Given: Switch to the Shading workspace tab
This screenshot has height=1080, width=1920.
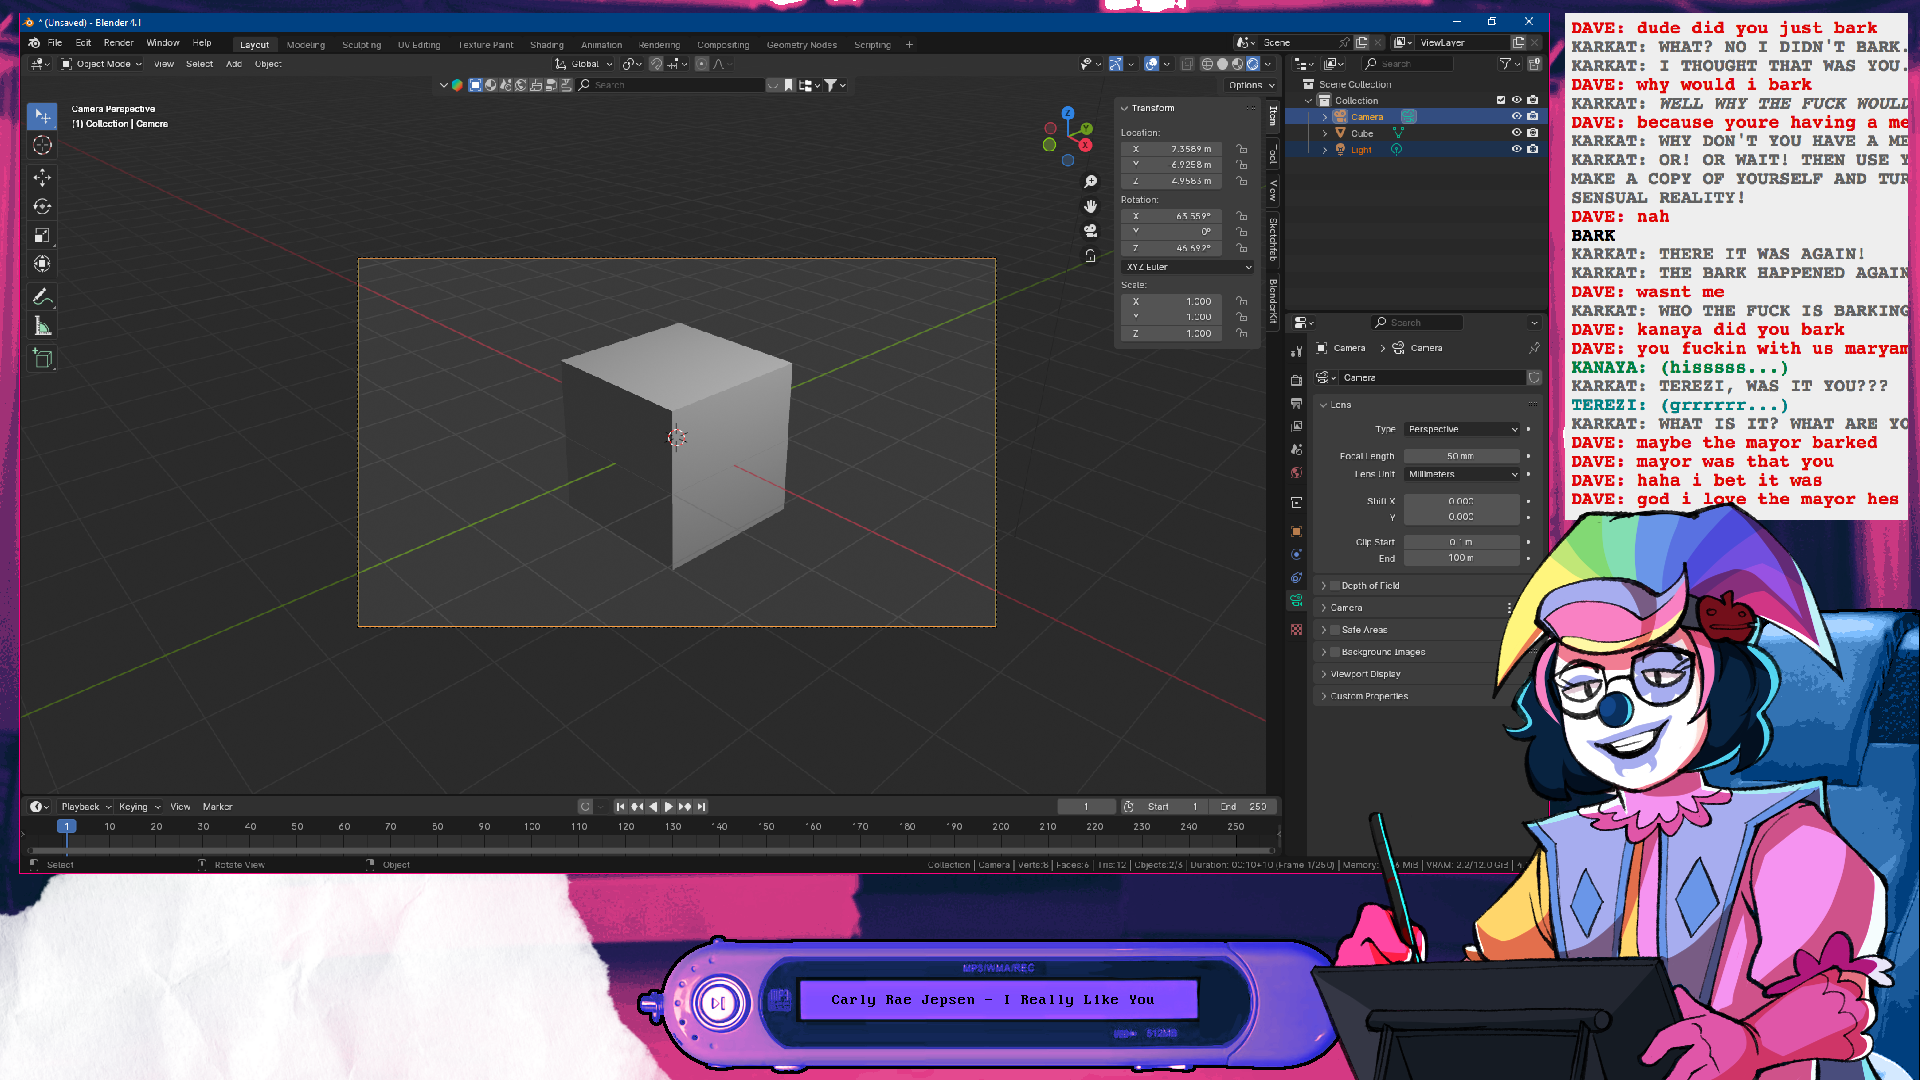Looking at the screenshot, I should (x=546, y=45).
